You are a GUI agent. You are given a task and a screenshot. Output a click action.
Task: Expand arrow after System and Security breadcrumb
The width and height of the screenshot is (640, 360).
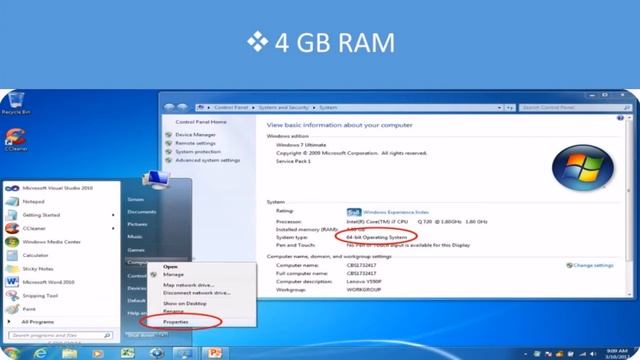coord(314,108)
